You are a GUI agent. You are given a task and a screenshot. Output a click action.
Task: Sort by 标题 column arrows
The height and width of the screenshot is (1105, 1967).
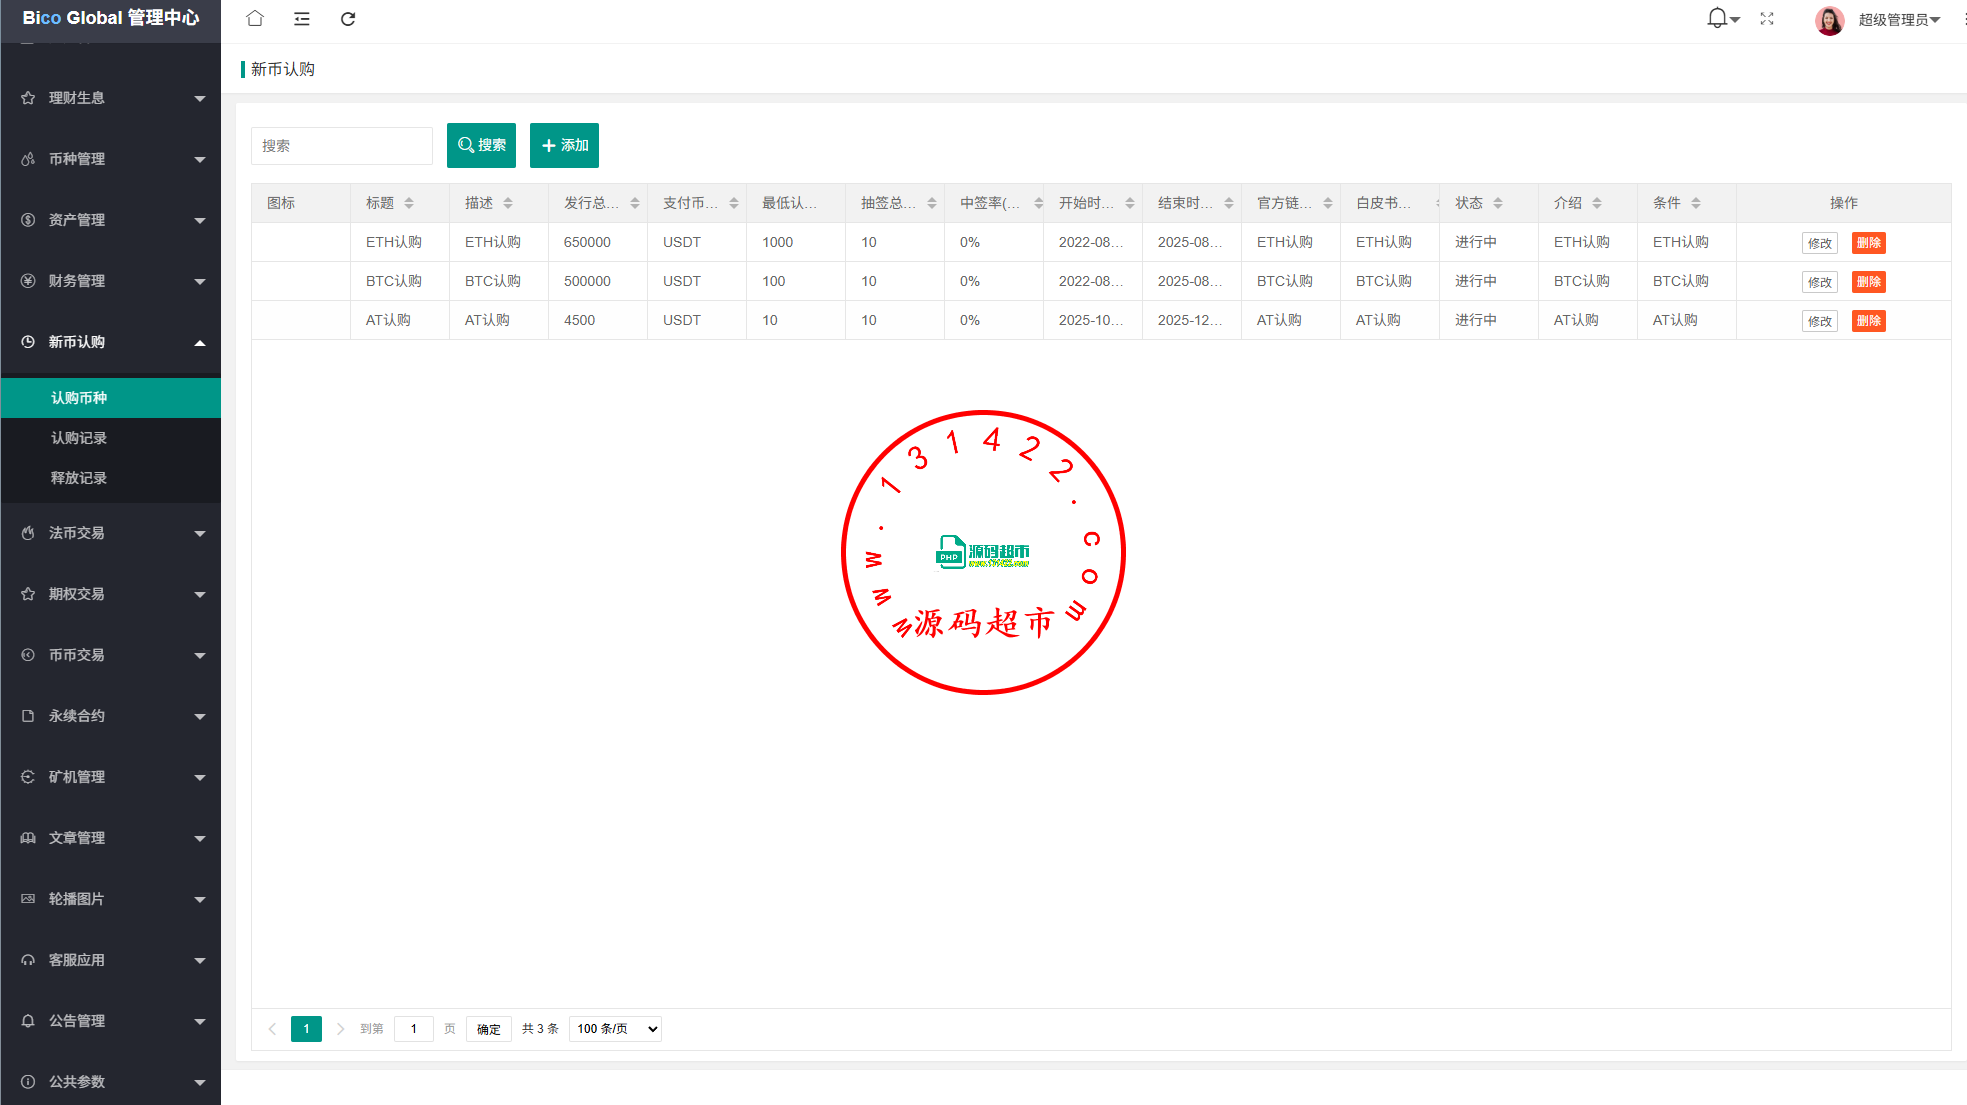pyautogui.click(x=409, y=203)
